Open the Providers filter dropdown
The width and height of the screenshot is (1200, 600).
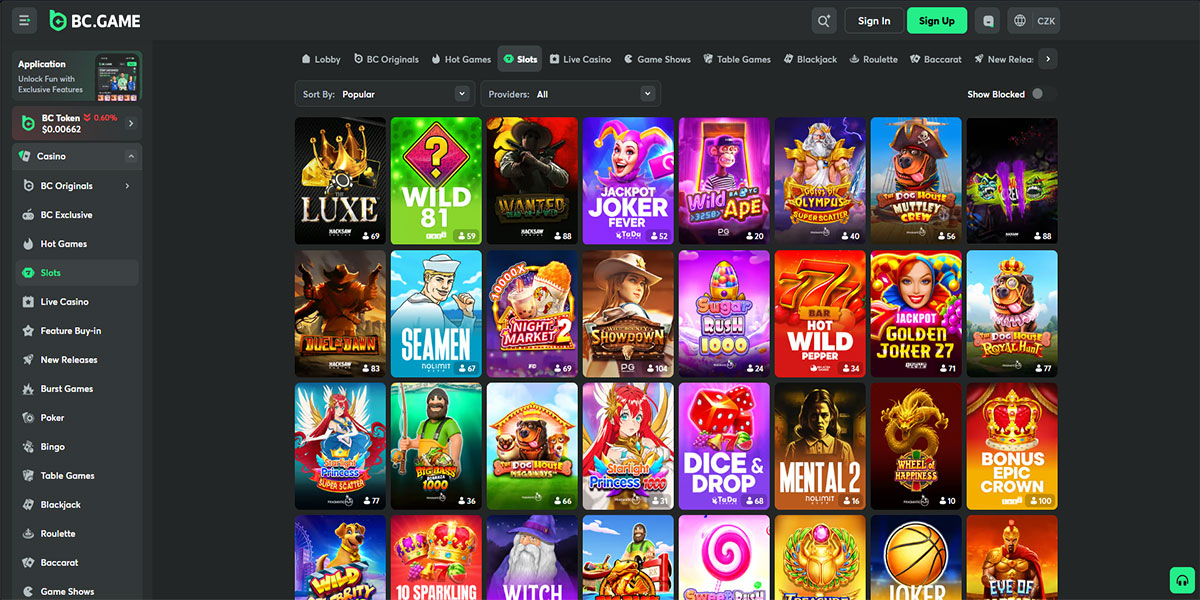pos(570,92)
